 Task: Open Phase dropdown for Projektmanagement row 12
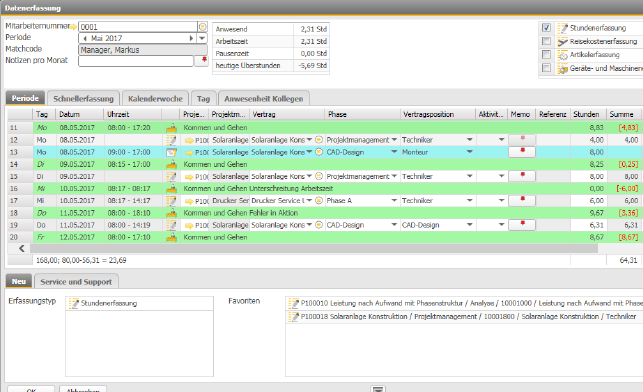click(x=394, y=140)
